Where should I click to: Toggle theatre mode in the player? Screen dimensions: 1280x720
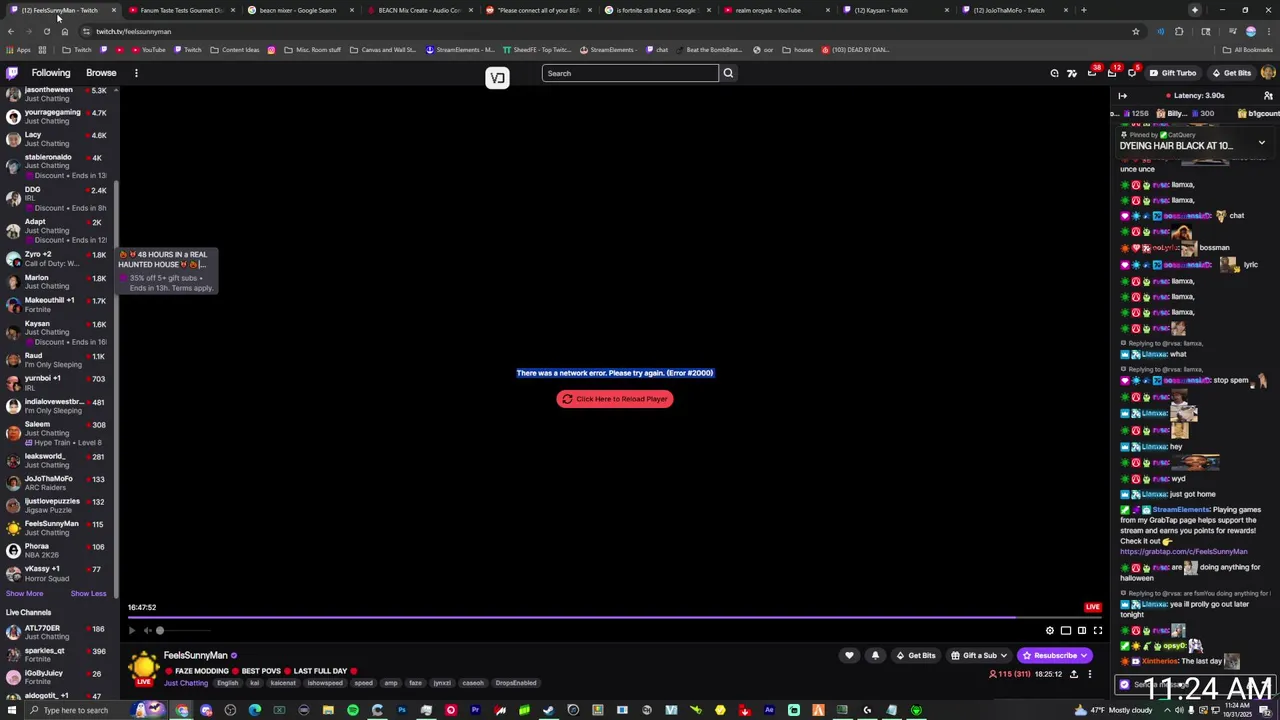tap(1081, 630)
